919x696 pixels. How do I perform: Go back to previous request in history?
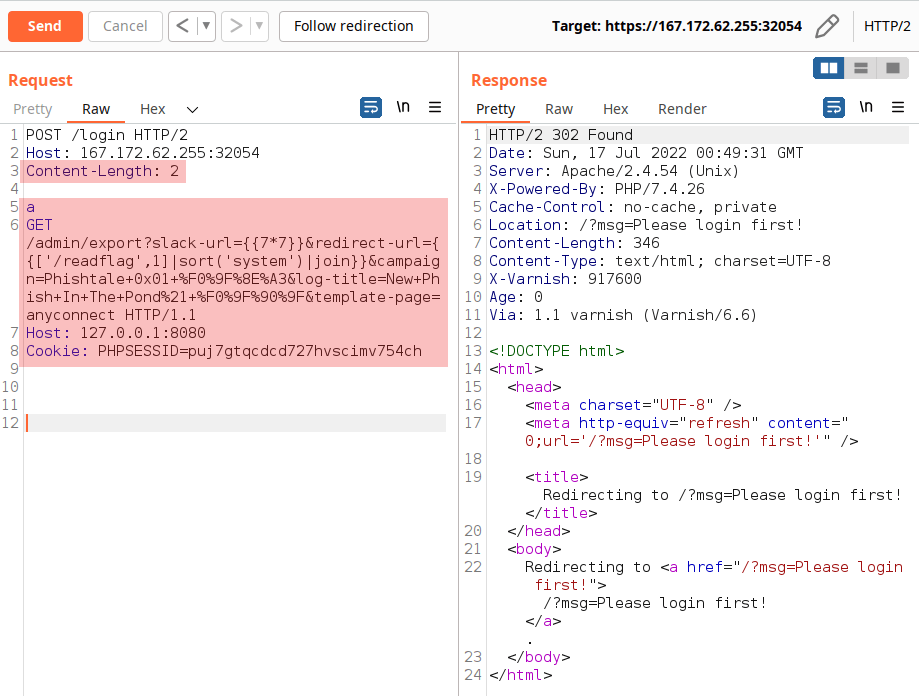[x=183, y=26]
